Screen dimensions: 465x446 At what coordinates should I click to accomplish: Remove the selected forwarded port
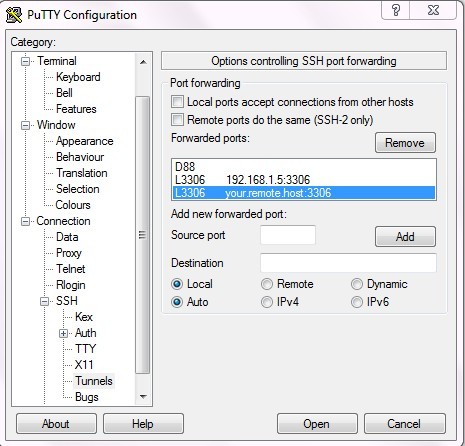[405, 143]
